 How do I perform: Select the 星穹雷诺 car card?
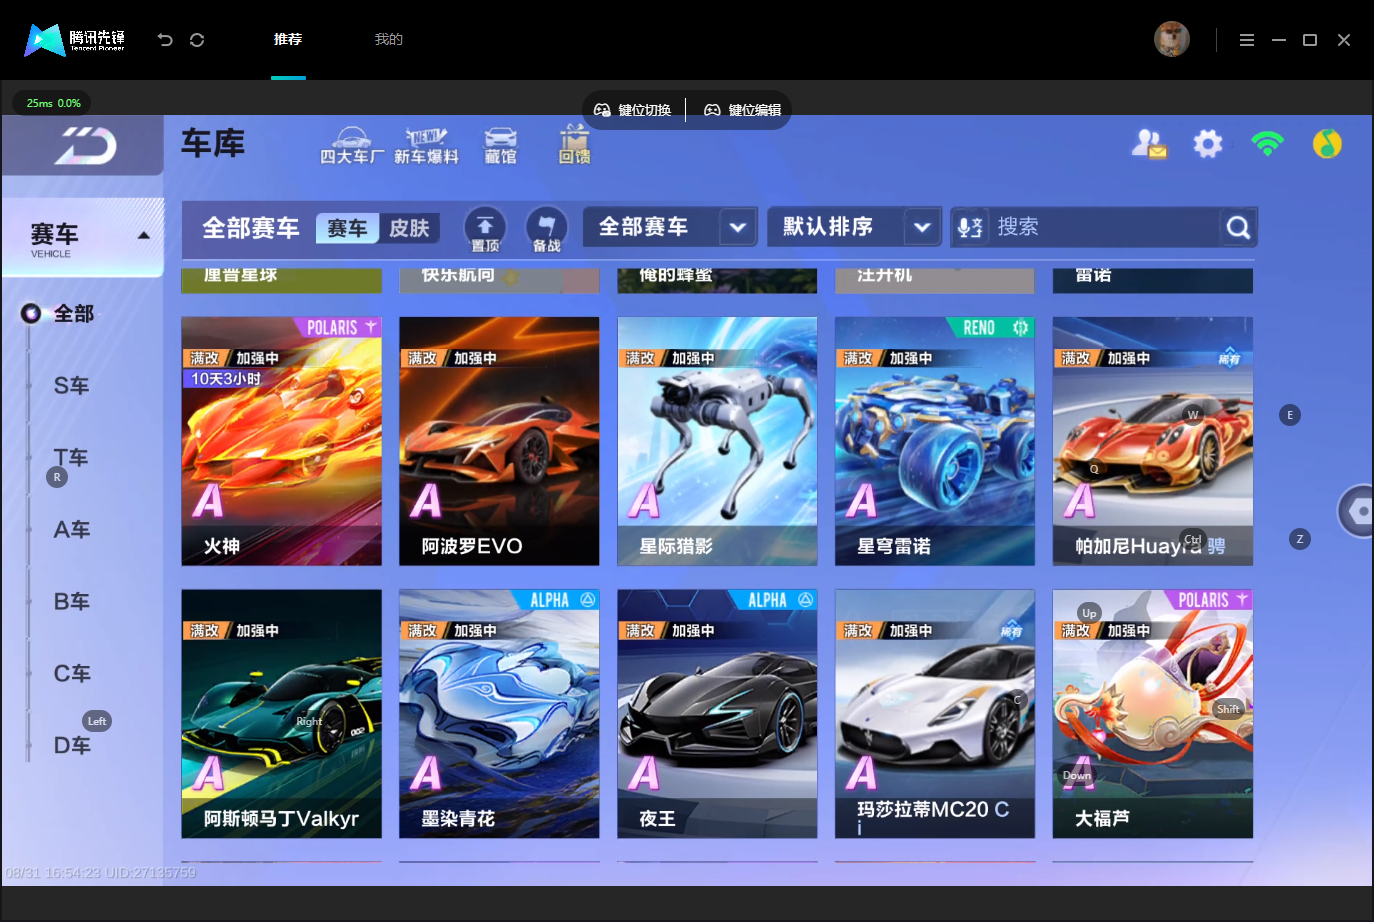[935, 441]
